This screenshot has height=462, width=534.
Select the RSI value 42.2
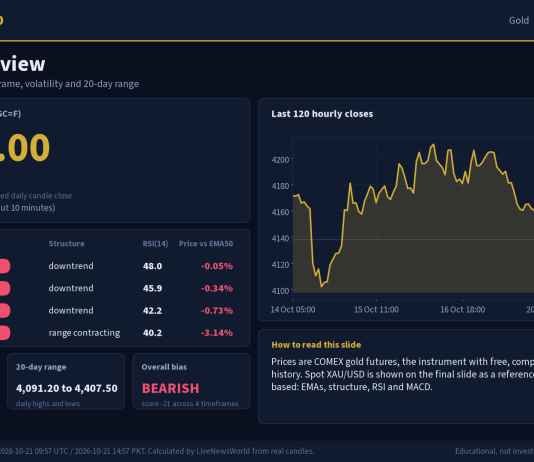(x=152, y=310)
